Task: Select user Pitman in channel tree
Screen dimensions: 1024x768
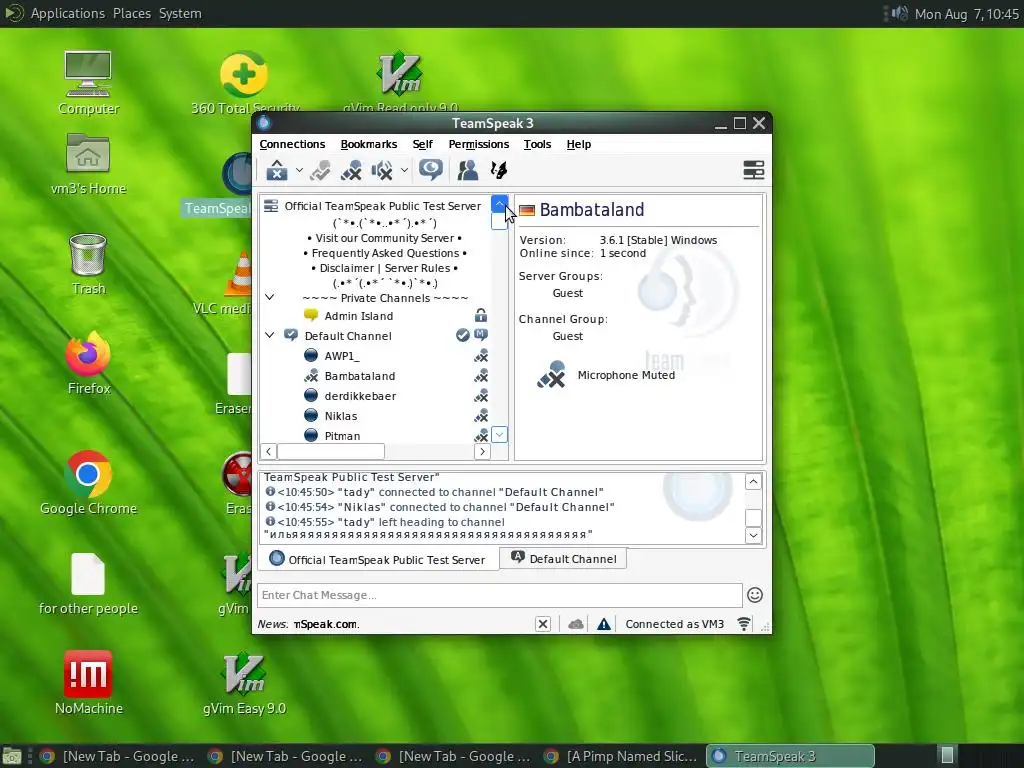Action: click(342, 436)
